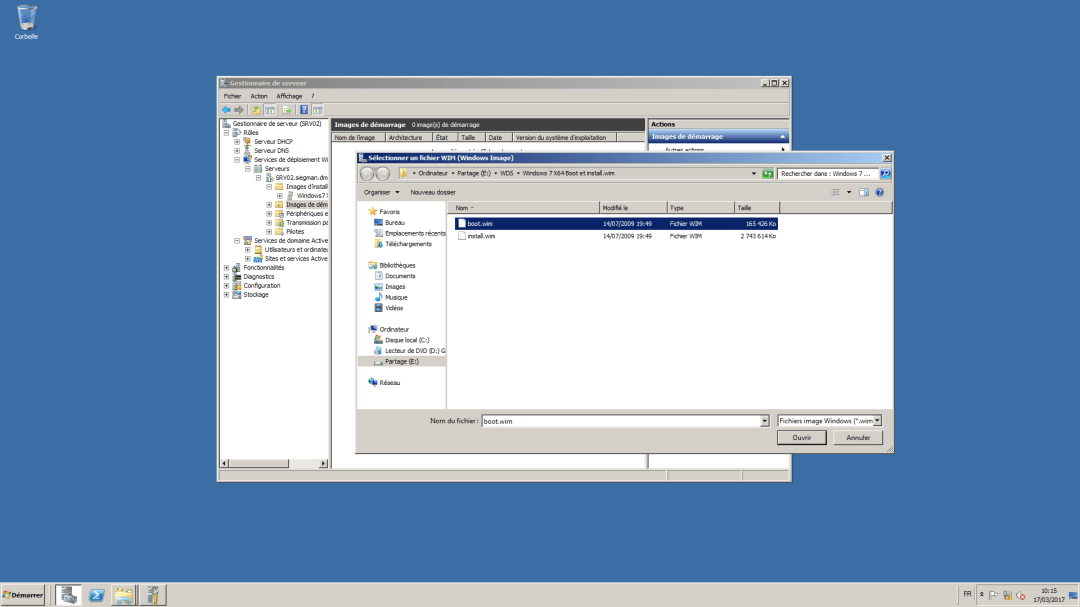This screenshot has width=1080, height=607.
Task: Open the Fichier menu in Server Manager
Action: tap(232, 96)
